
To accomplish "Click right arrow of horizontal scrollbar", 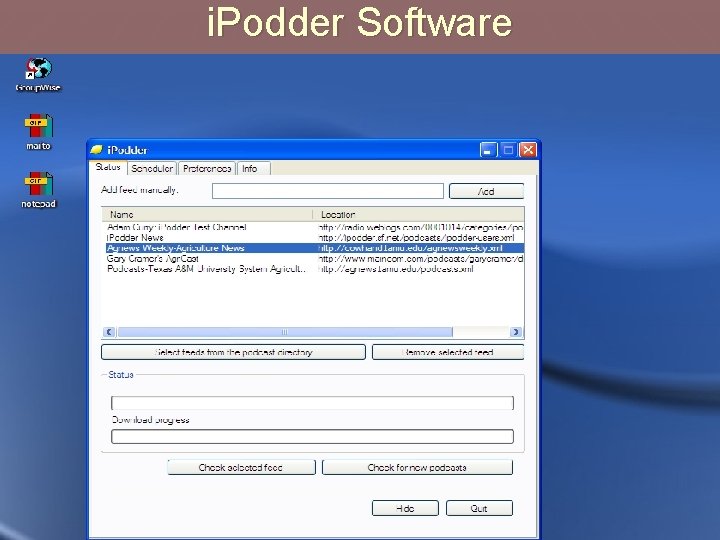I will pyautogui.click(x=516, y=332).
